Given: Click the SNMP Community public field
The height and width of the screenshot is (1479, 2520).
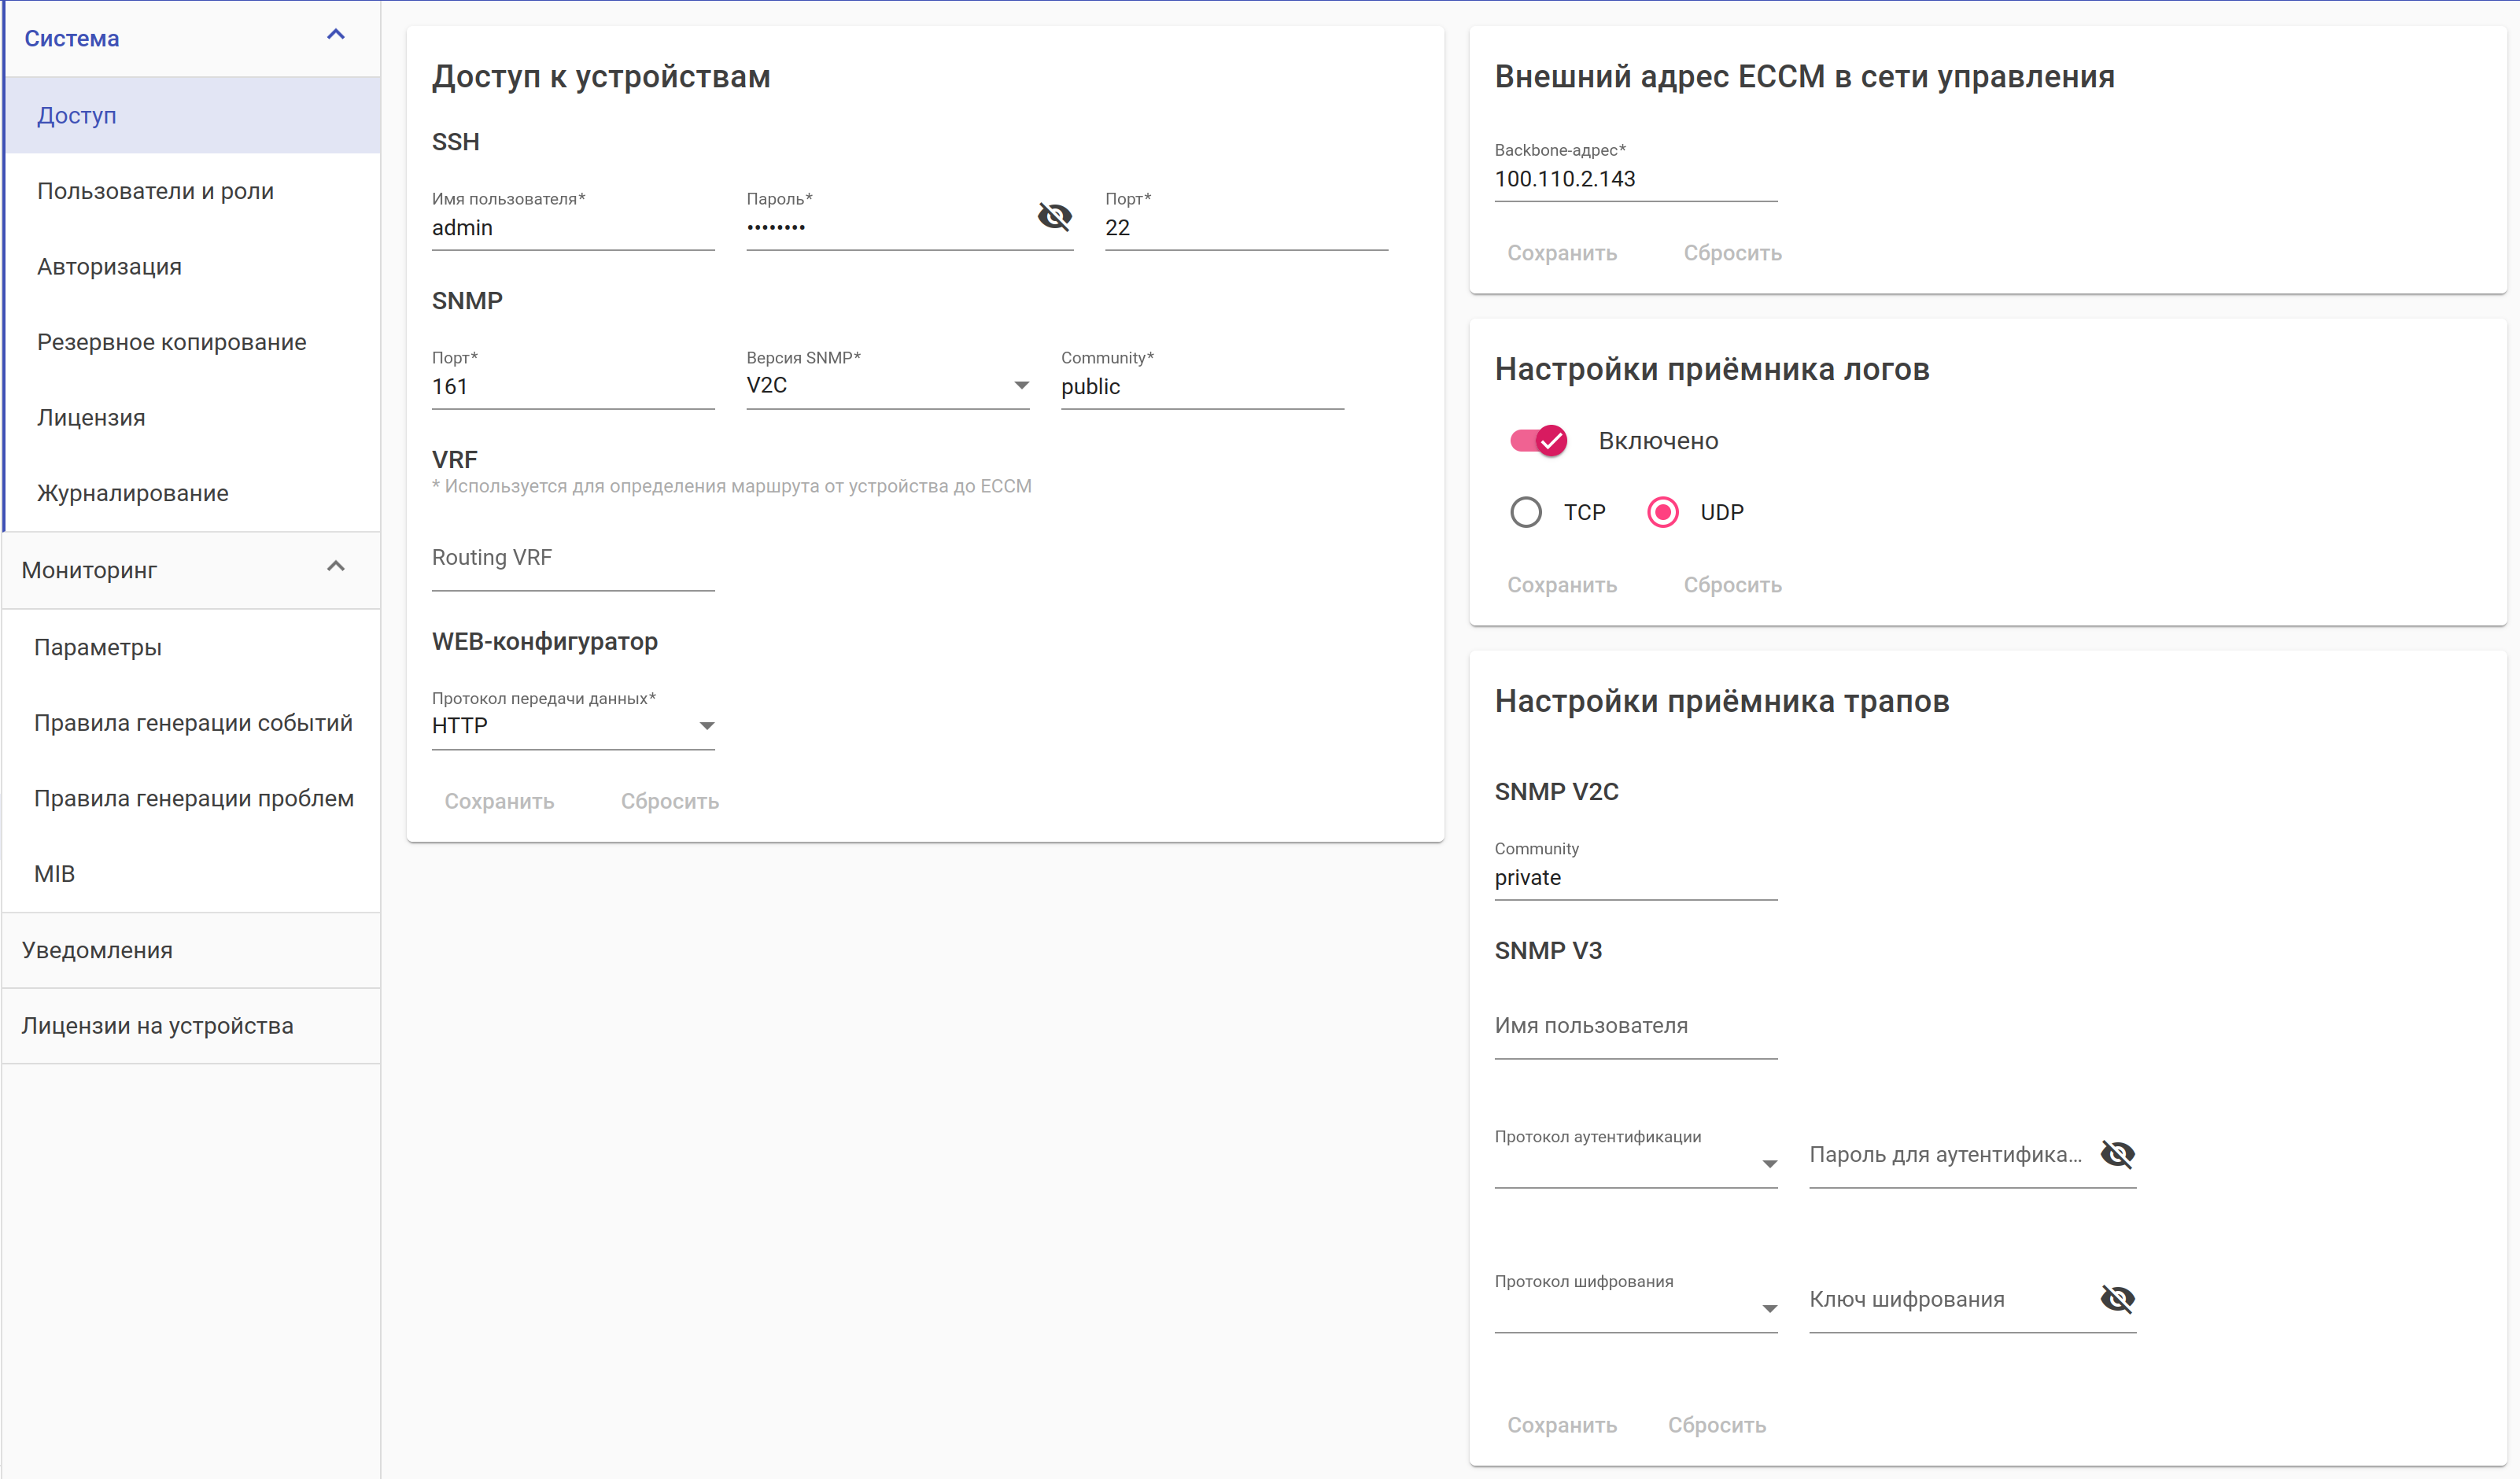Looking at the screenshot, I should pyautogui.click(x=1201, y=387).
